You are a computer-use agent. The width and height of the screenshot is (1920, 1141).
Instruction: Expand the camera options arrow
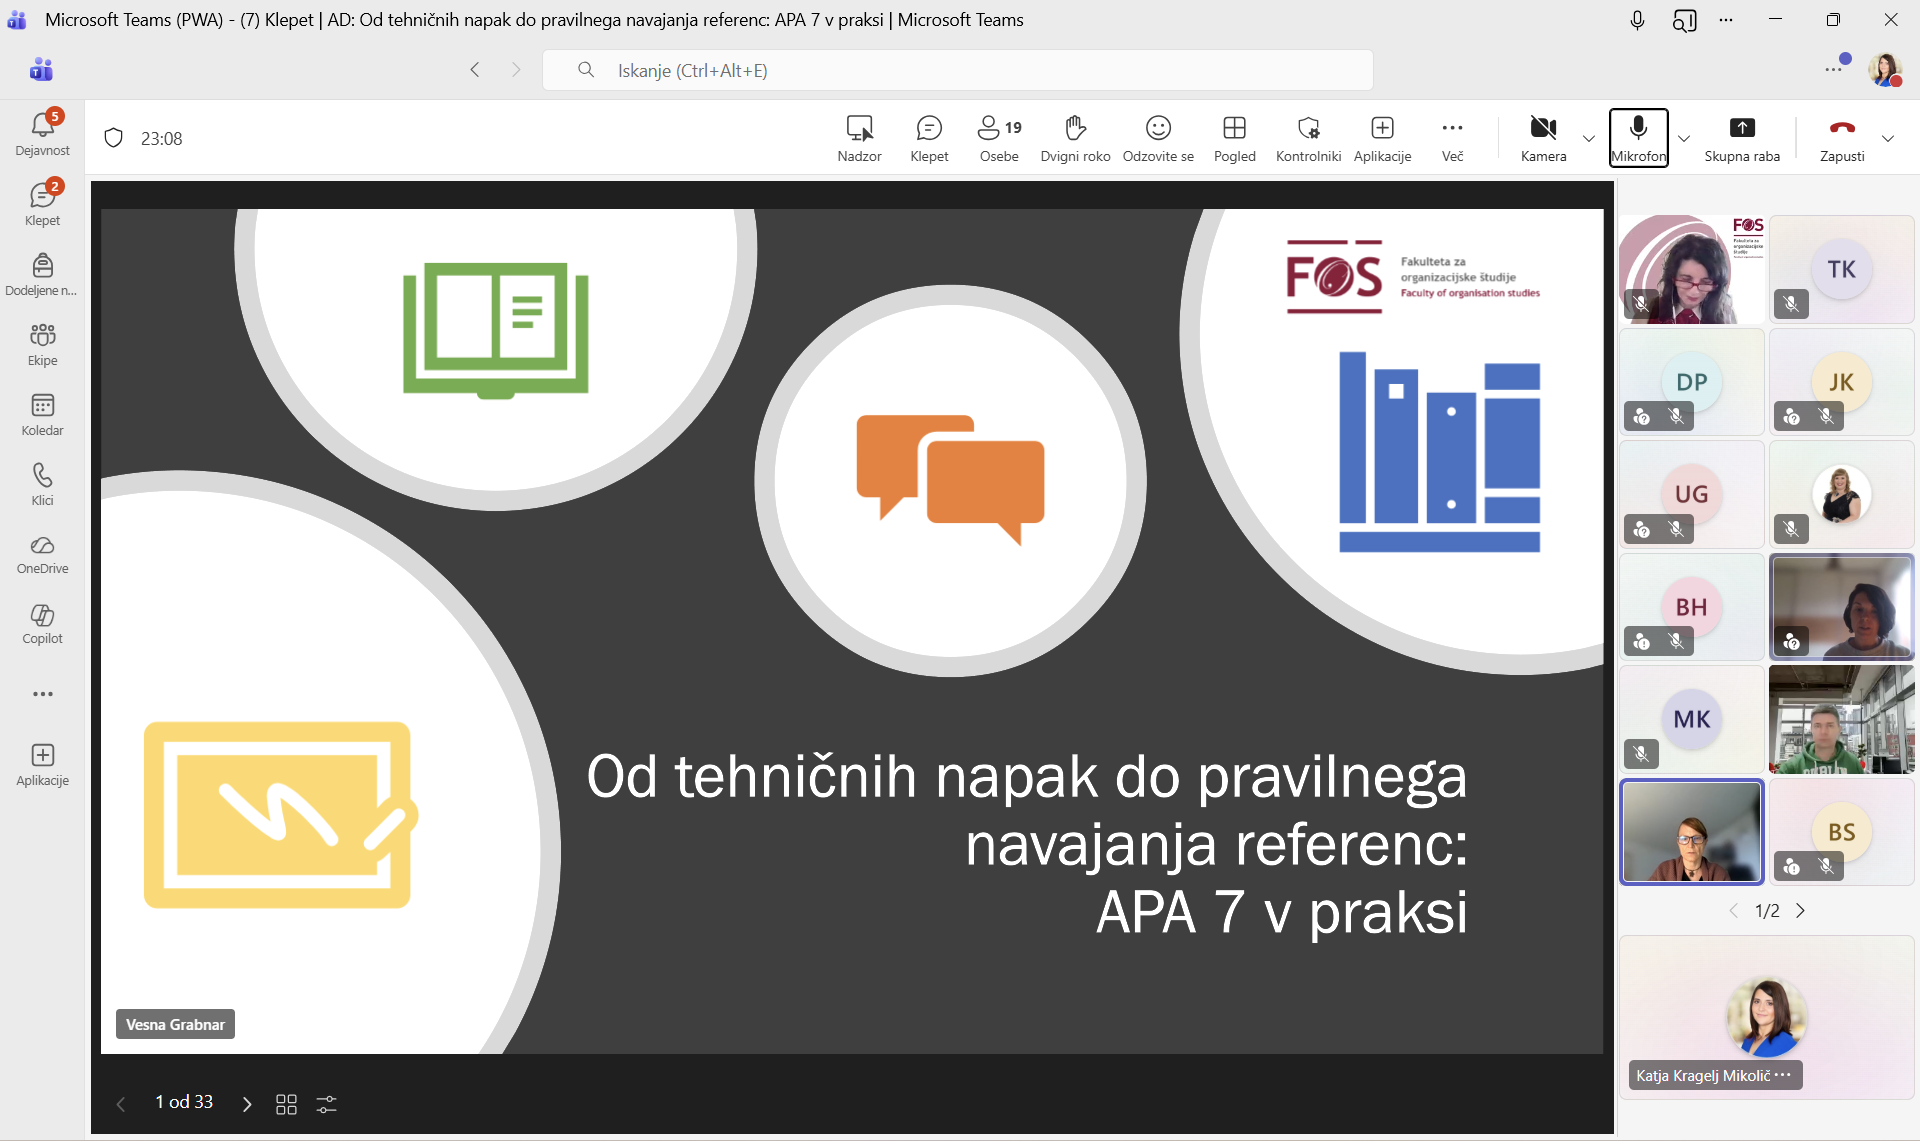click(1589, 138)
